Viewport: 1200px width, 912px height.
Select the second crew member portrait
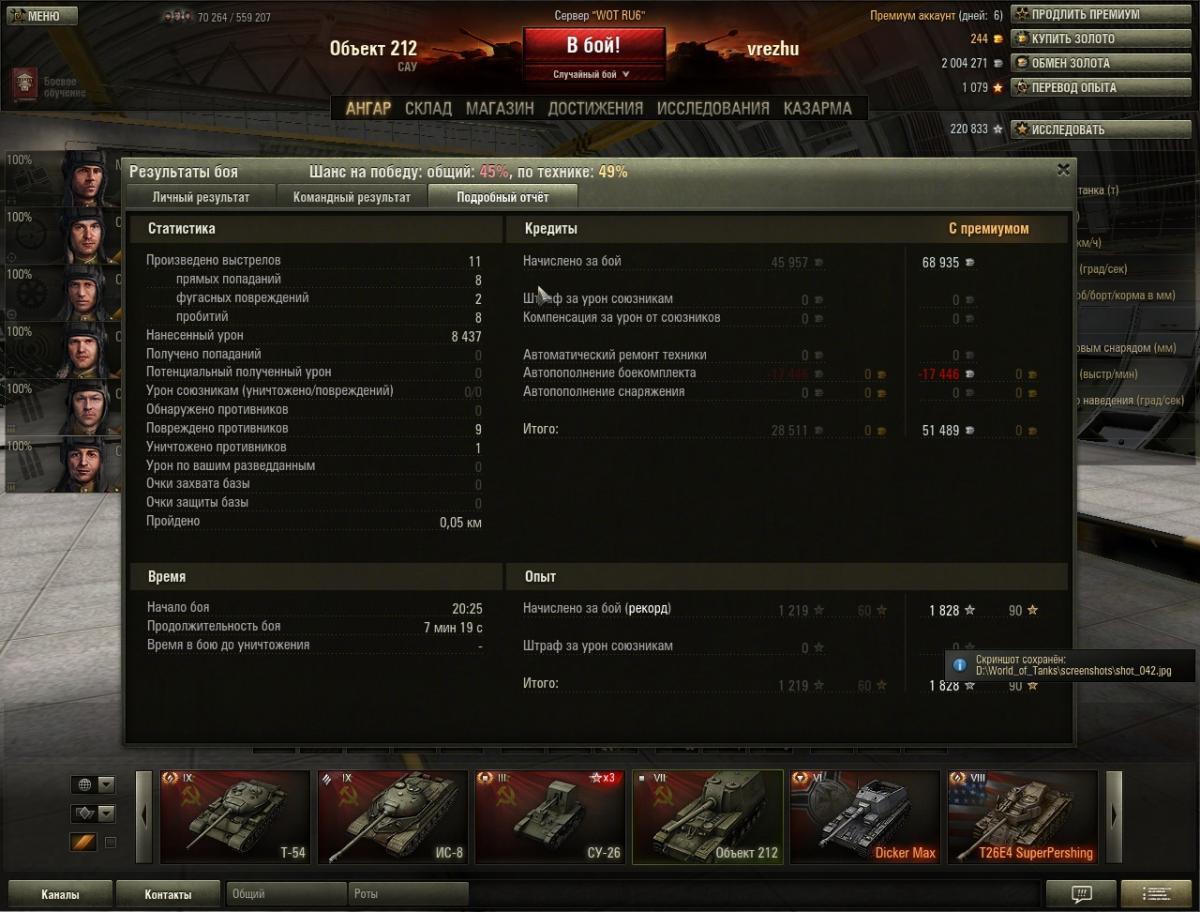[87, 235]
